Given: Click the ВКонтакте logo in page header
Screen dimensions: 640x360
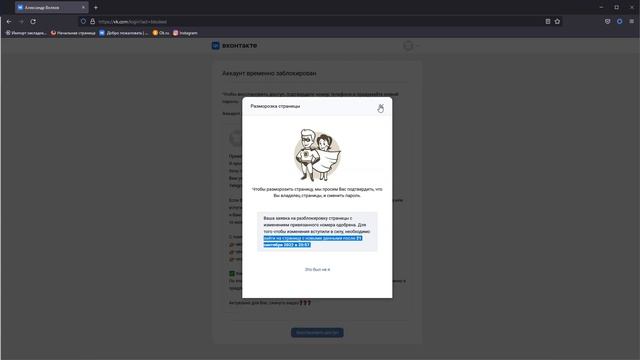Looking at the screenshot, I should [234, 46].
